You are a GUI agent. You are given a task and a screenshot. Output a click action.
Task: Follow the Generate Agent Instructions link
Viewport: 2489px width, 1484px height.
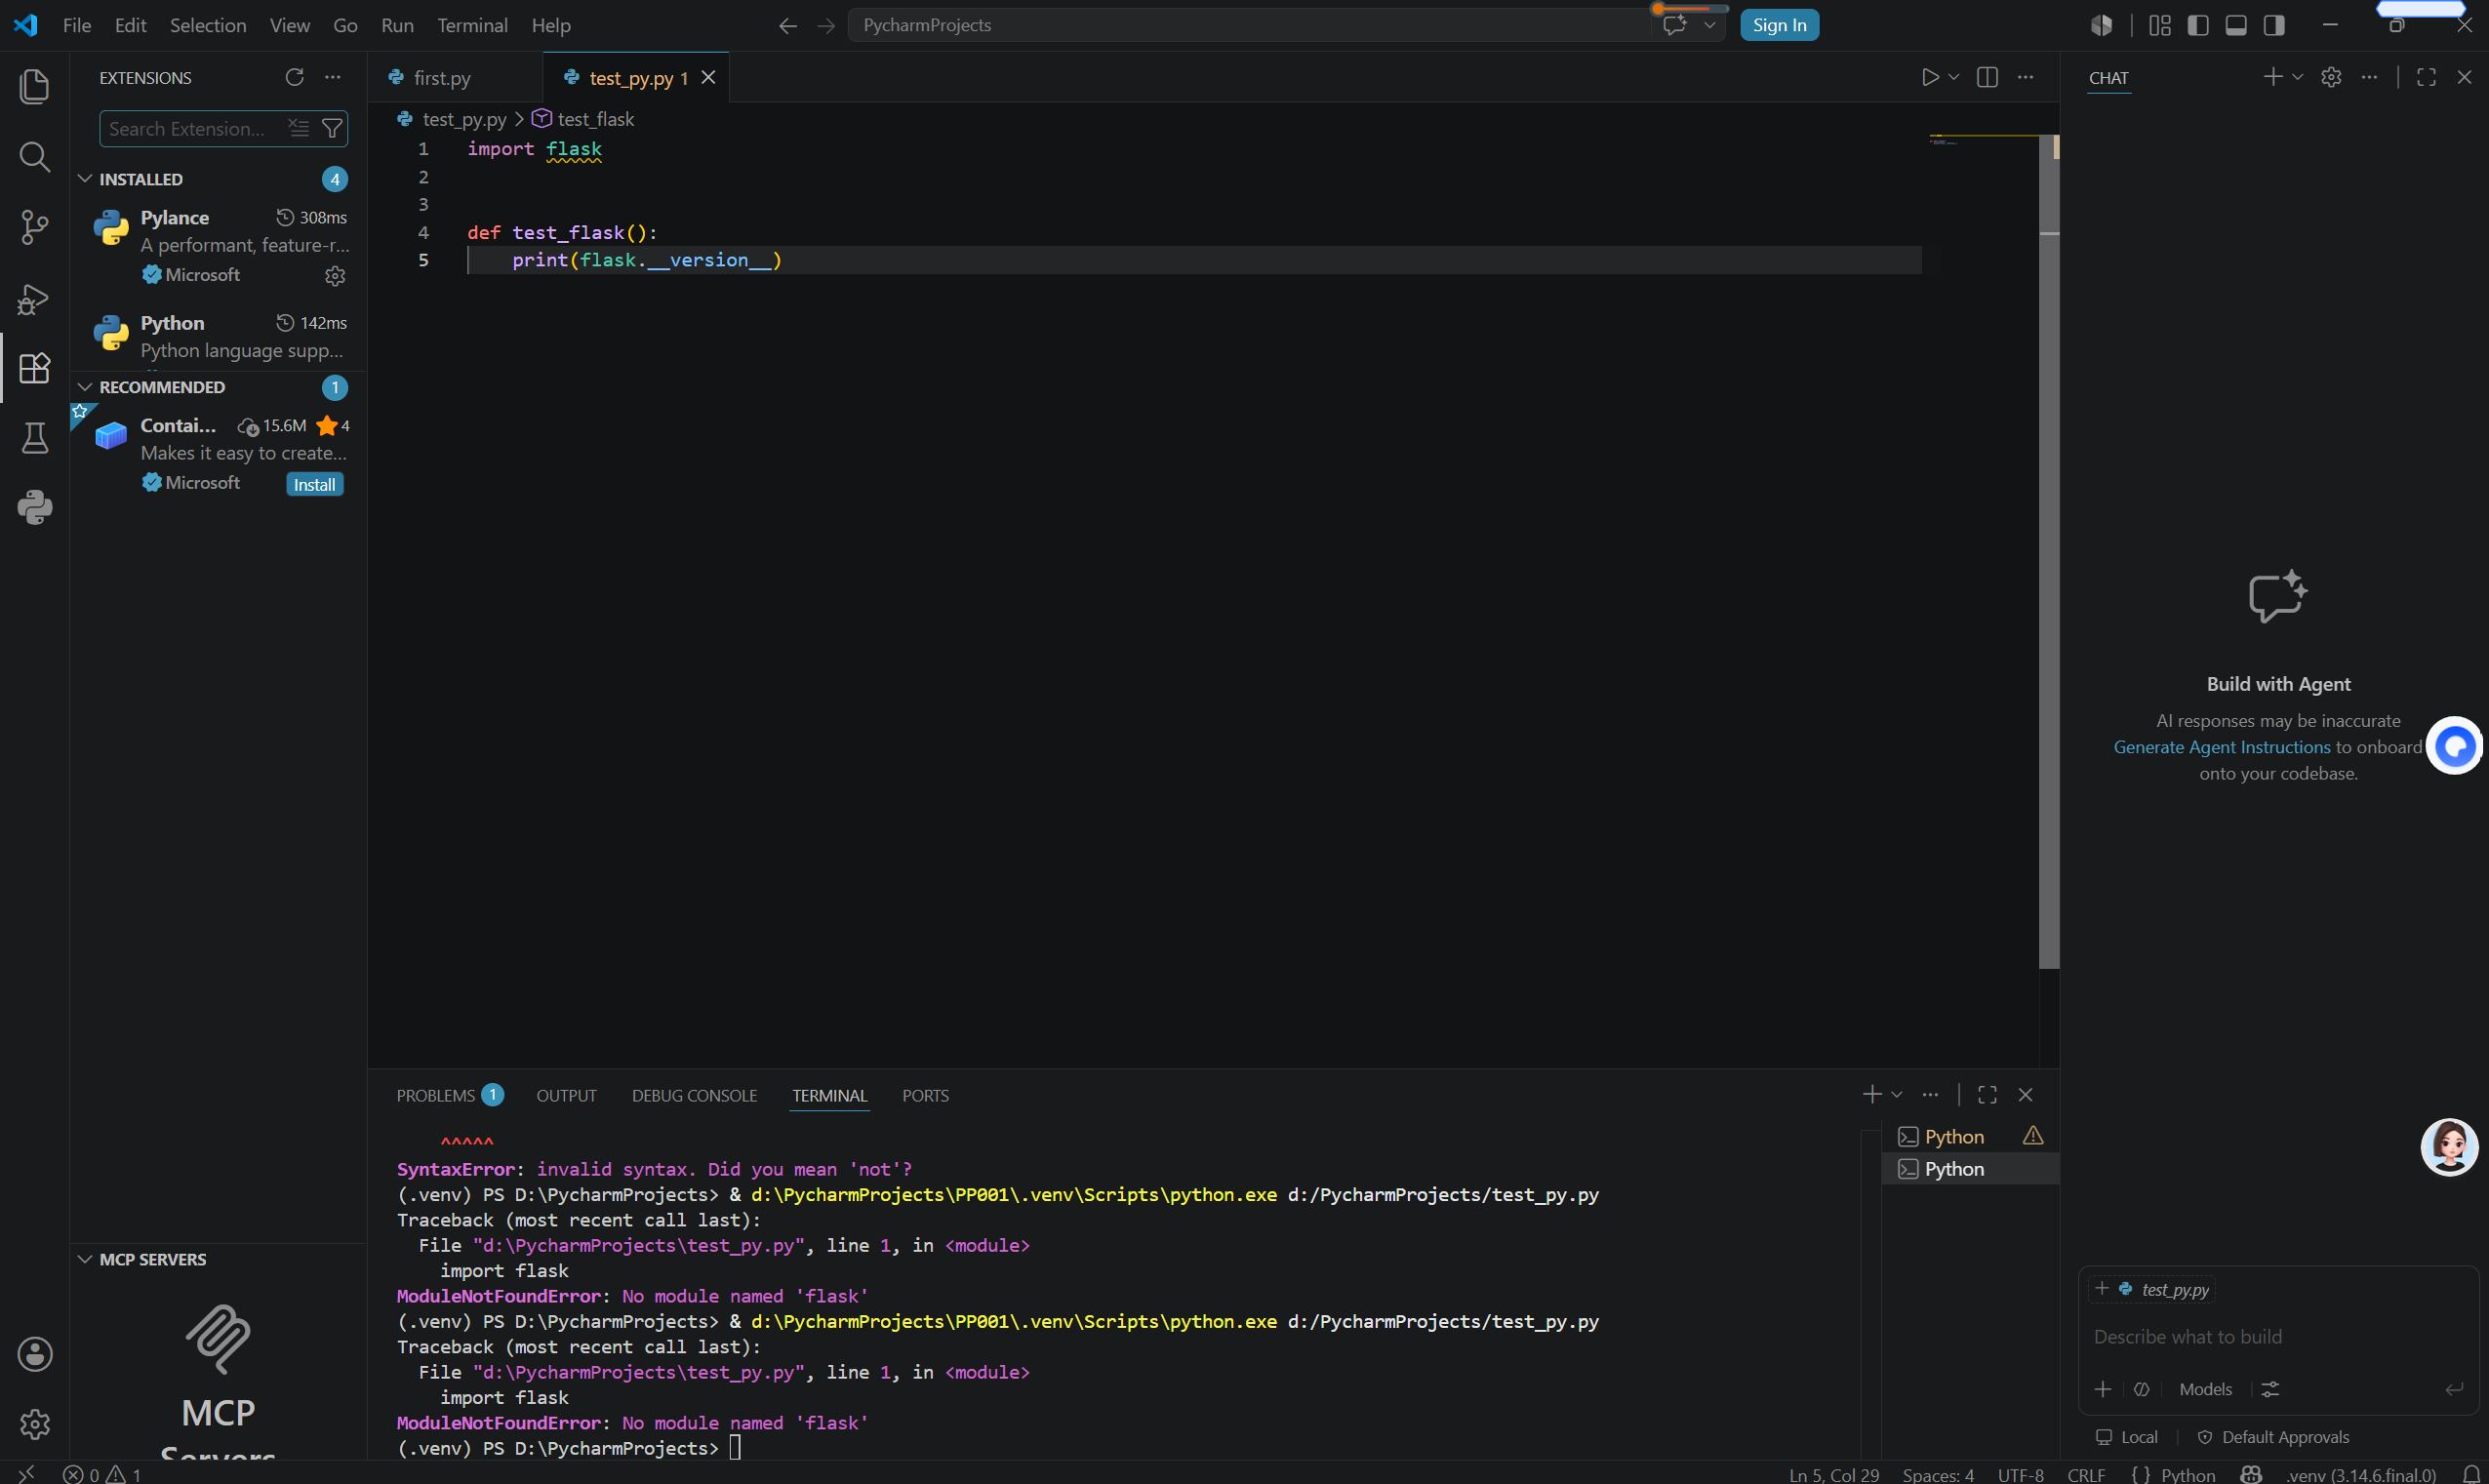pos(2221,747)
